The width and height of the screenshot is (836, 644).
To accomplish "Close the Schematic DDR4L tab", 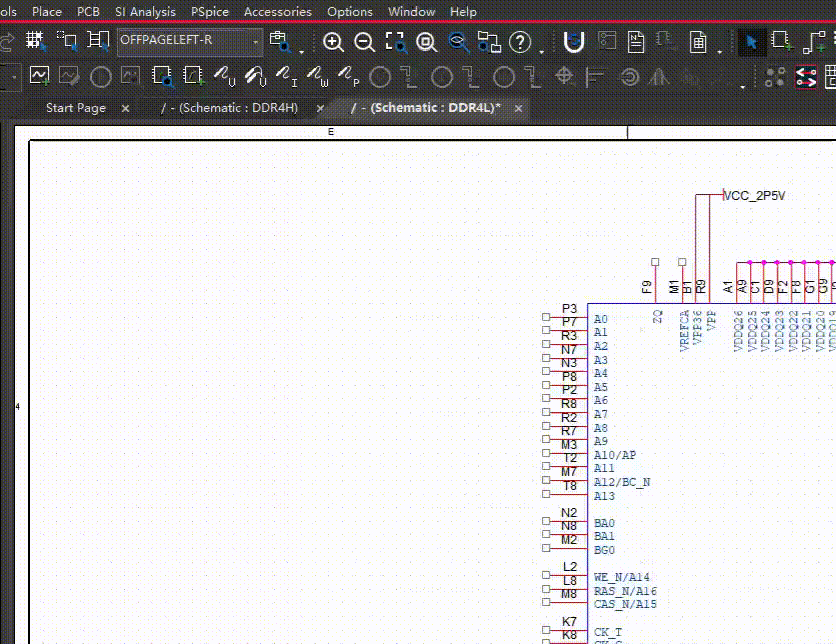I will pyautogui.click(x=518, y=108).
